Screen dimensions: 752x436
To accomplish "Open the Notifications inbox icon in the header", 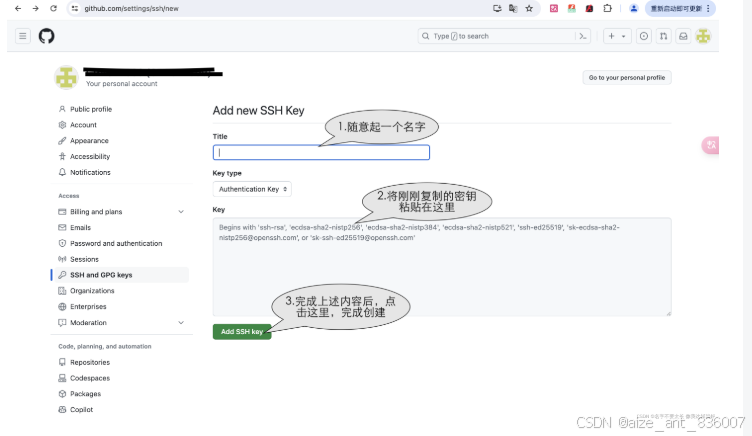I will click(683, 36).
